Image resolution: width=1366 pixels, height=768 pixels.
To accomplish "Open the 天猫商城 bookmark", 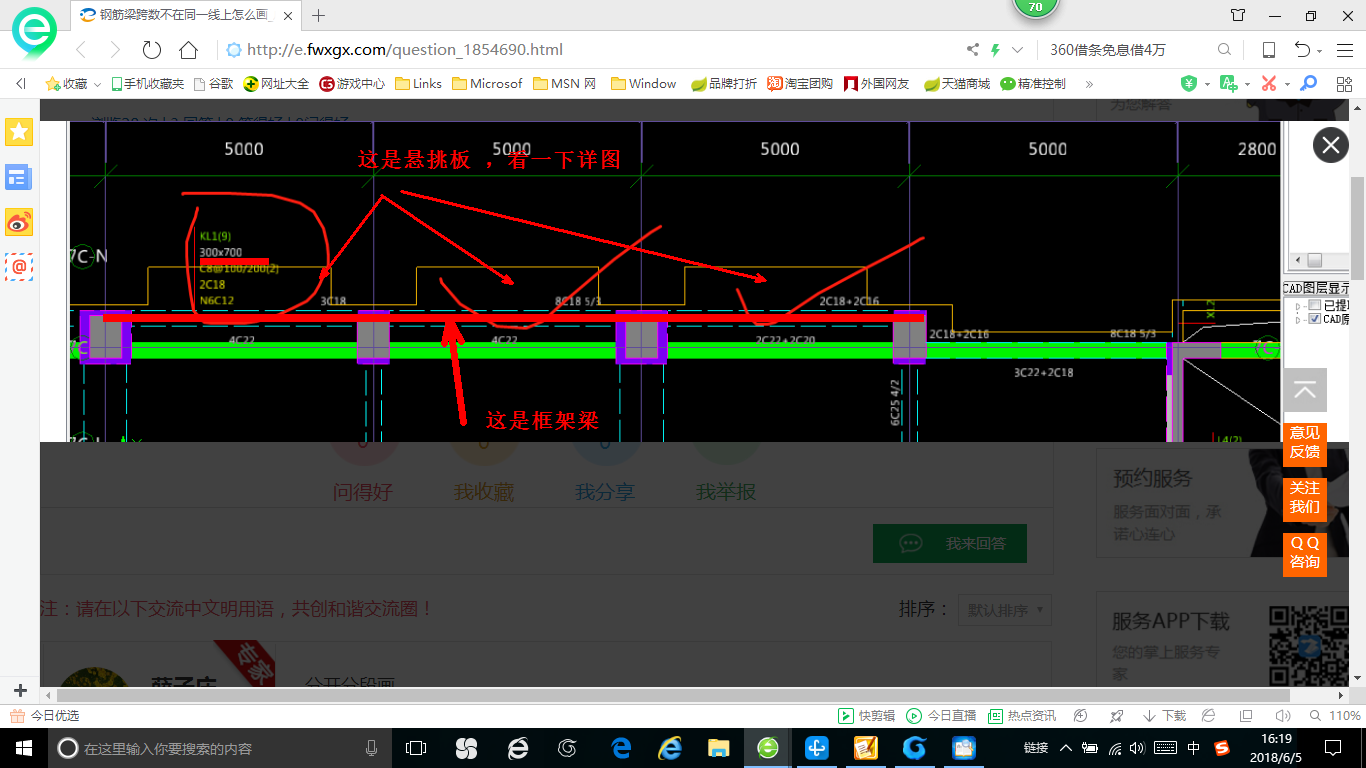I will (x=957, y=84).
